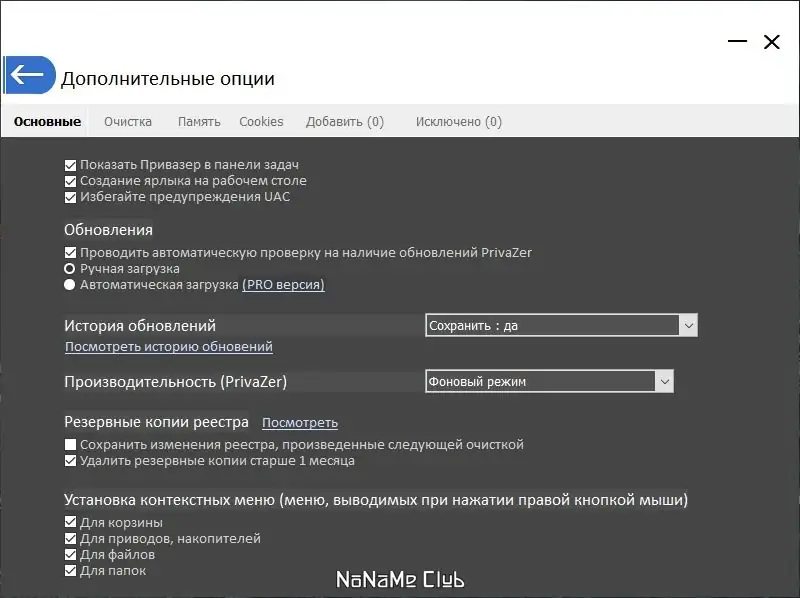Select 'Ручная загрузка' radio button
Image resolution: width=800 pixels, height=598 pixels.
(x=70, y=269)
